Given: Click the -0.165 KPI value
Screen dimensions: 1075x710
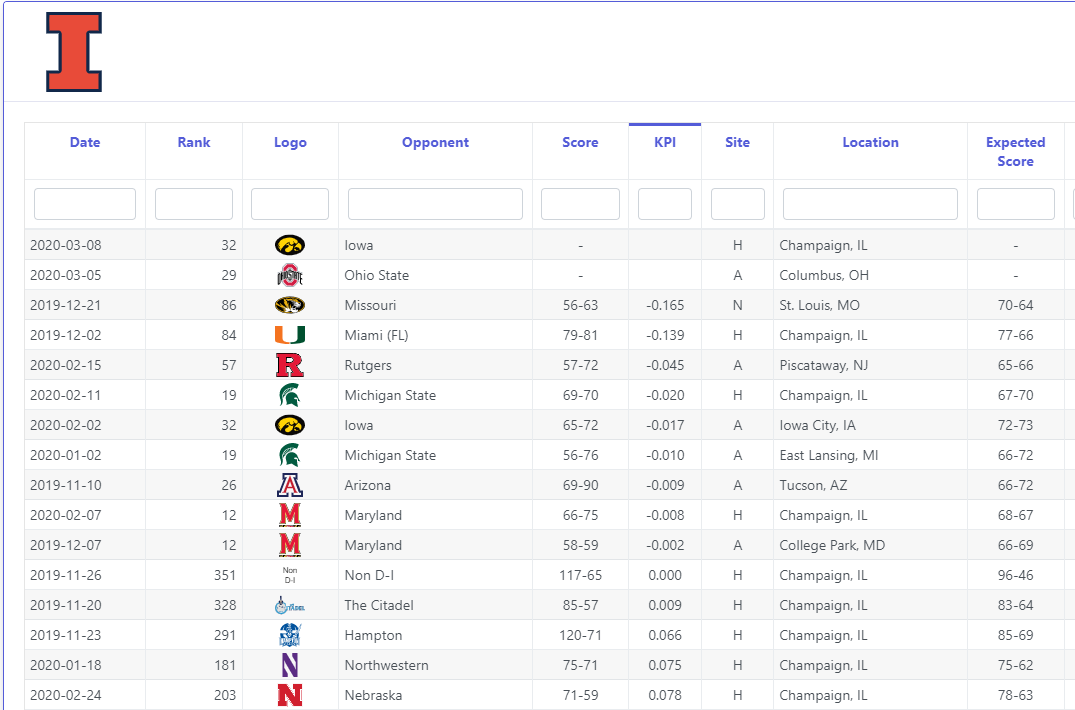Looking at the screenshot, I should (x=665, y=305).
